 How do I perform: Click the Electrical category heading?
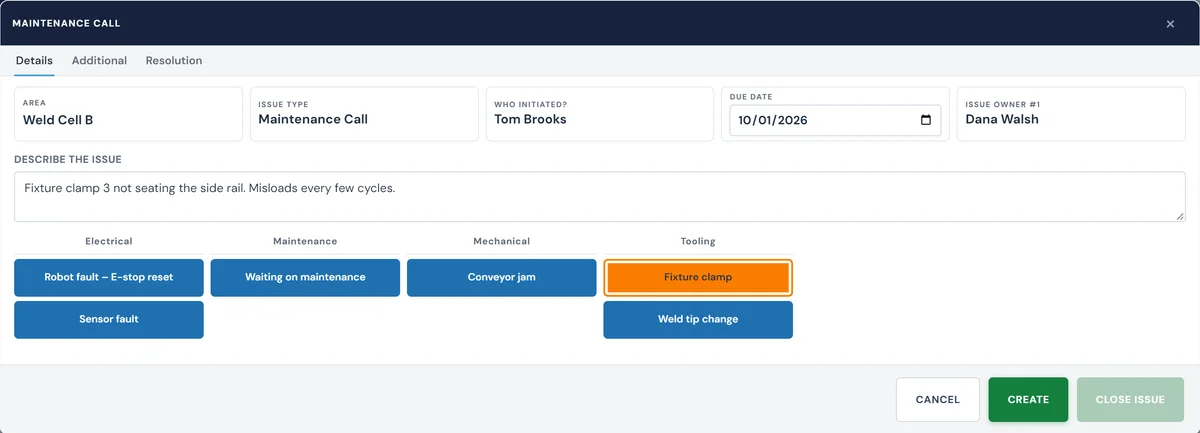pos(109,242)
